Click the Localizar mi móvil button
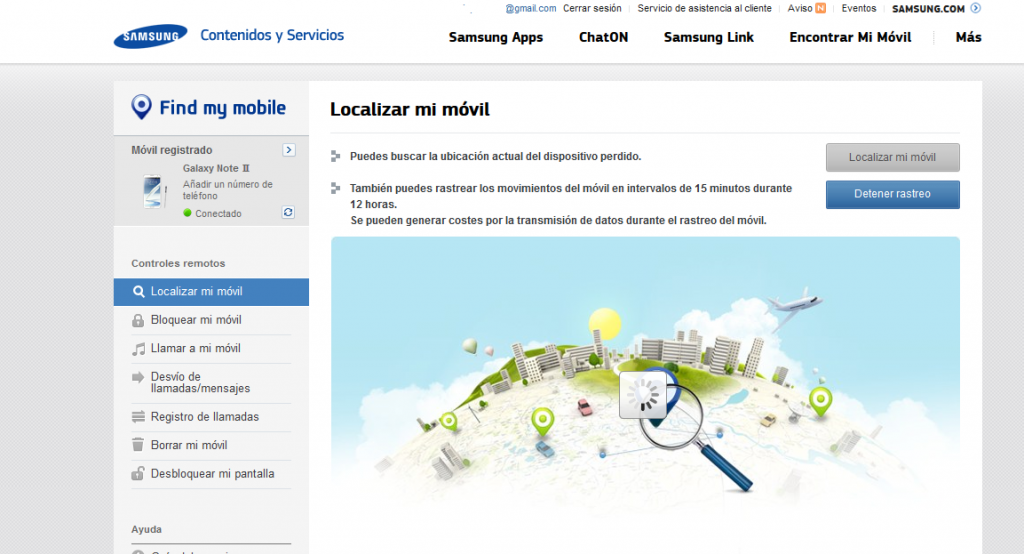The width and height of the screenshot is (1024, 554). click(x=892, y=157)
